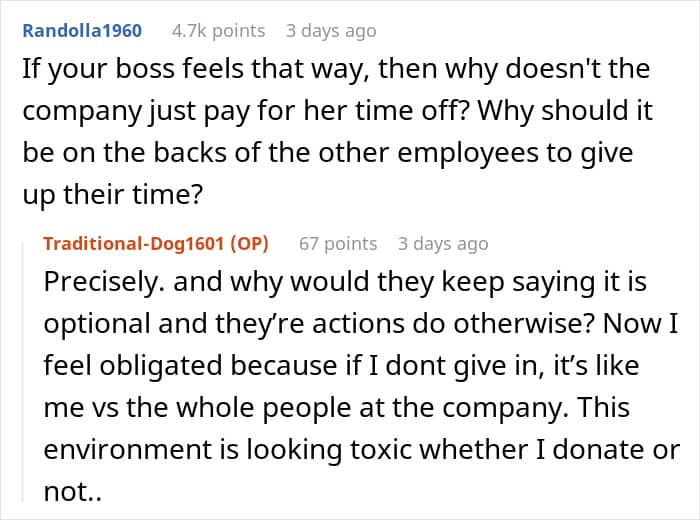Click the 67 points score

338,243
